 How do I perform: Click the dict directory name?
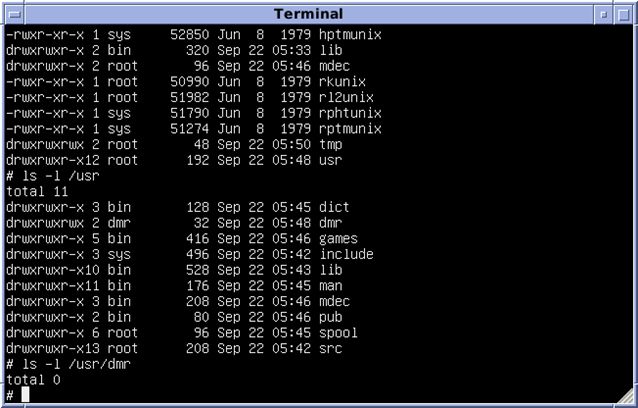pyautogui.click(x=334, y=207)
